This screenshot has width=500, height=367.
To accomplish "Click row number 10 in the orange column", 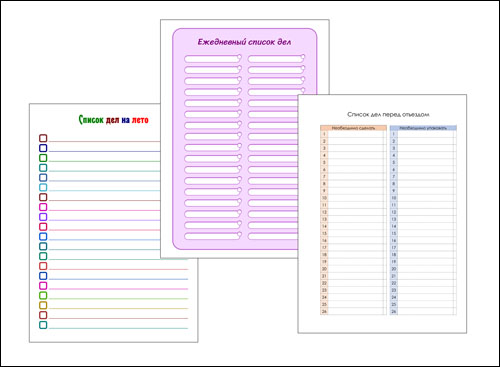I will click(324, 198).
